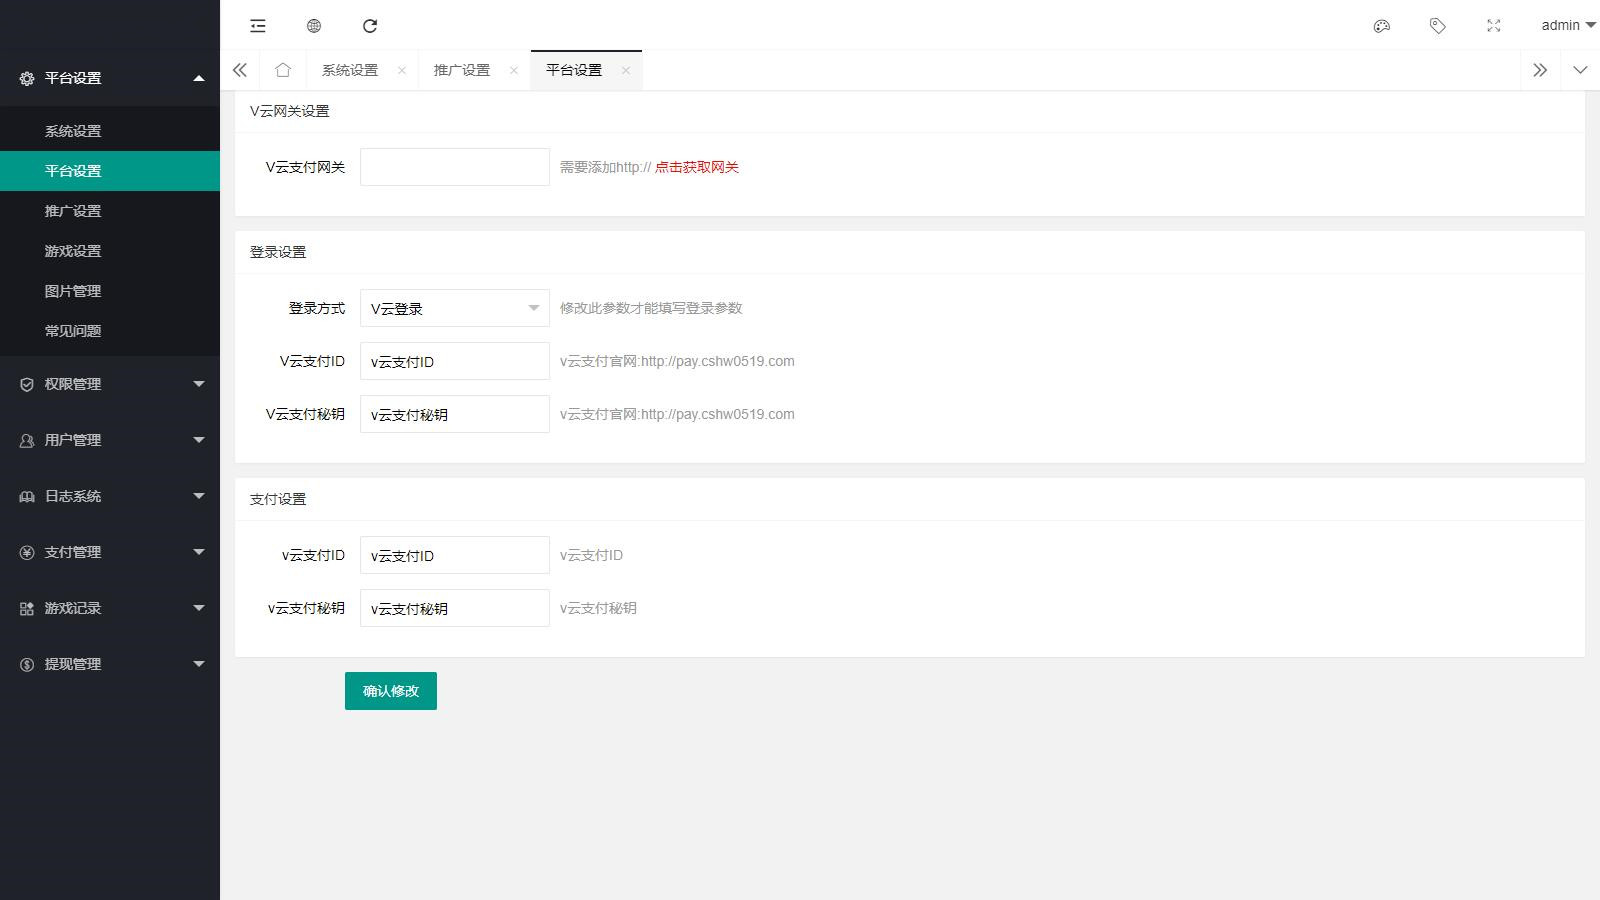Open the 登录方式 dropdown showing V云登录
The image size is (1600, 900).
455,308
